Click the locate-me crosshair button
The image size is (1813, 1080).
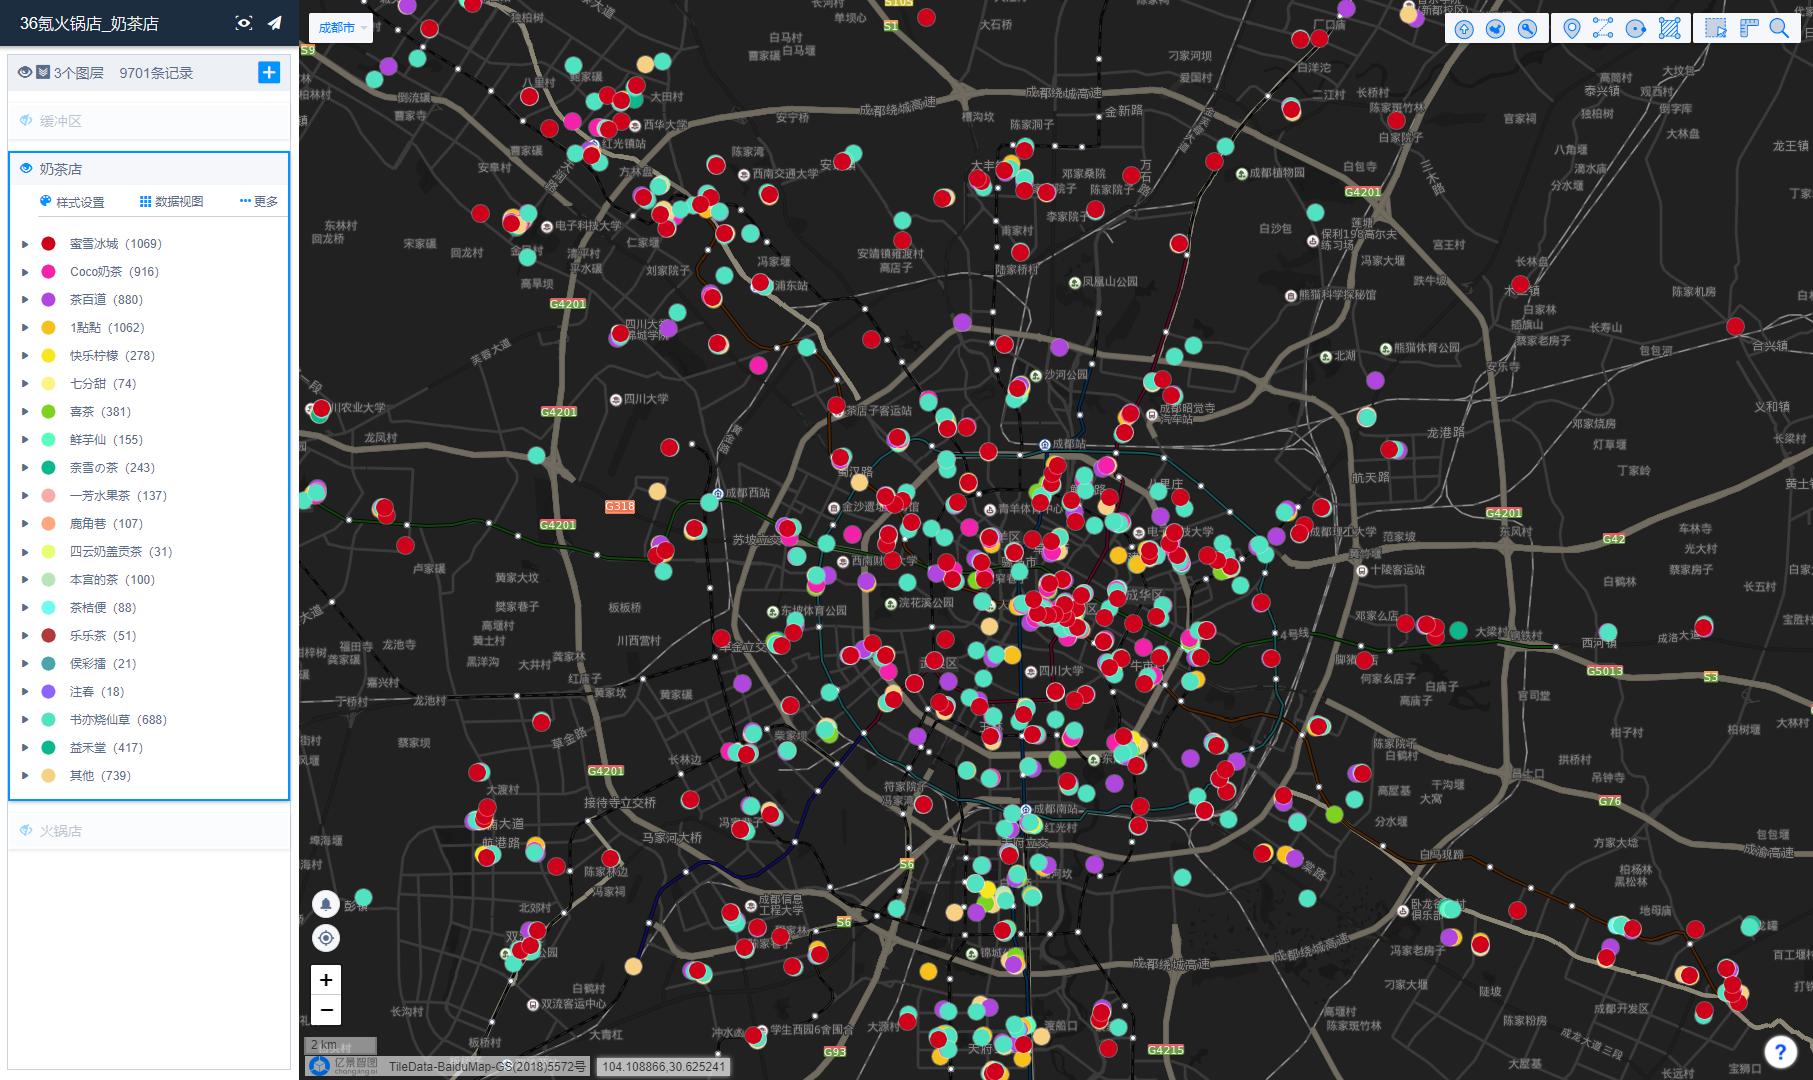(x=326, y=938)
